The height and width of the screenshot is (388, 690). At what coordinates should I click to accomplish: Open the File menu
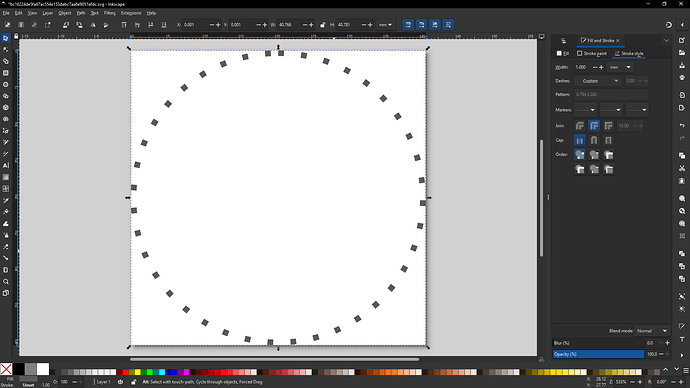6,13
